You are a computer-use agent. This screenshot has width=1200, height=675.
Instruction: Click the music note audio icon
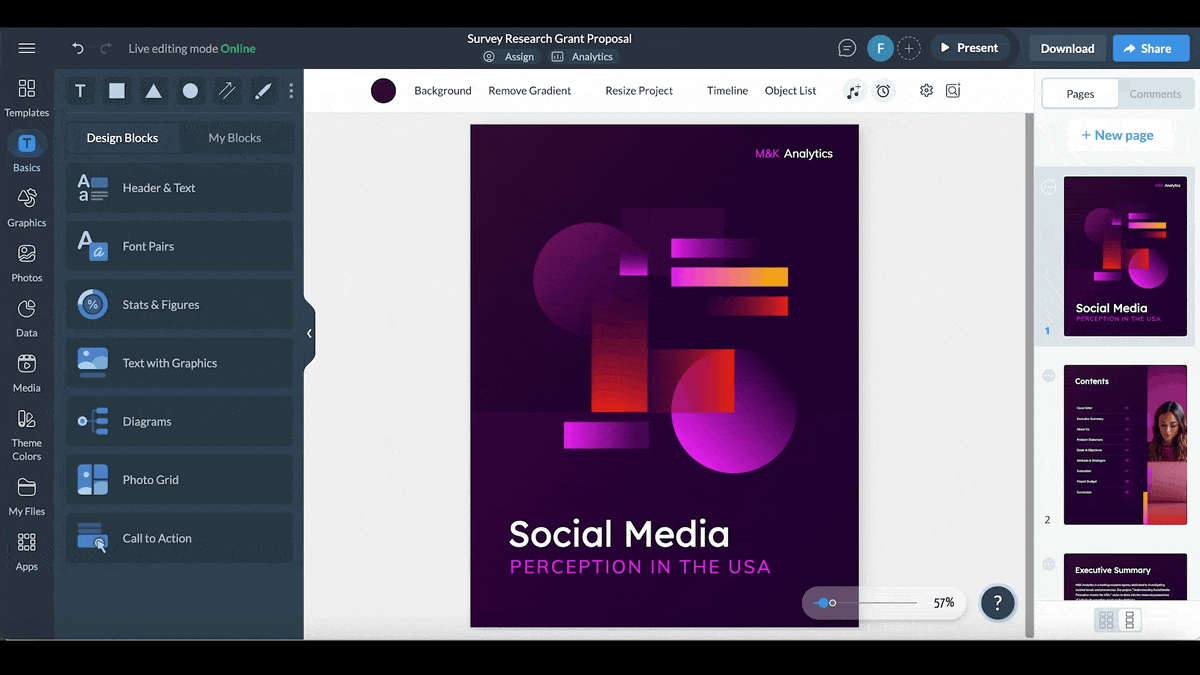[853, 91]
